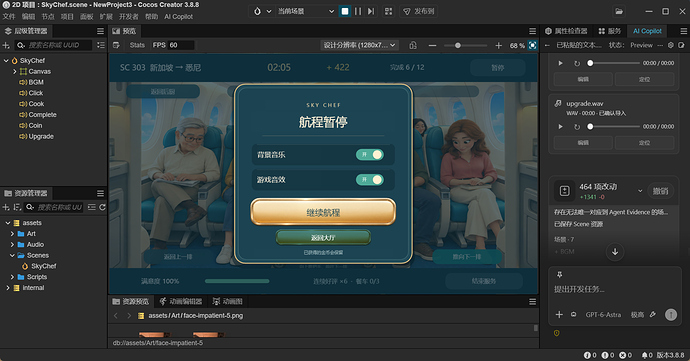
Task: Click the FPS value input field
Action: [x=181, y=45]
